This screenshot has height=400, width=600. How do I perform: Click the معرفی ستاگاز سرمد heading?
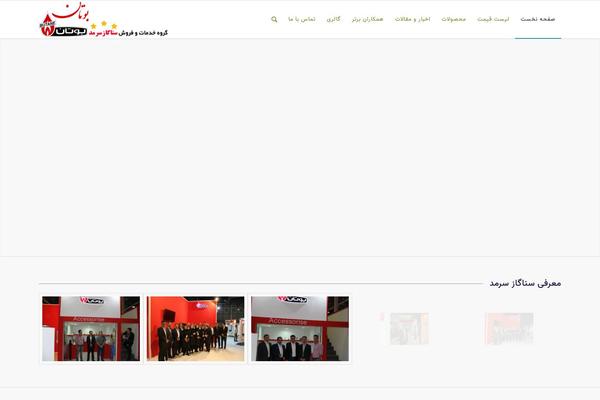point(525,283)
